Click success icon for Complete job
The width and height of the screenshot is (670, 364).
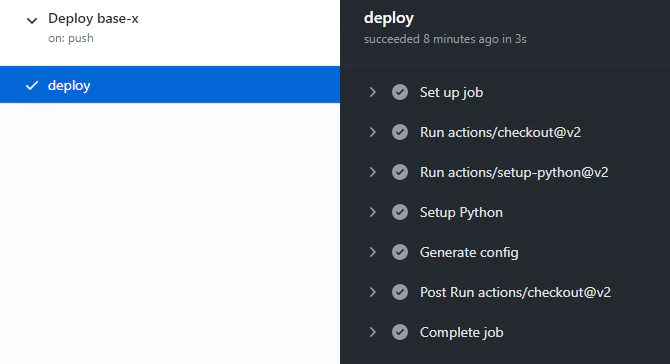(400, 332)
